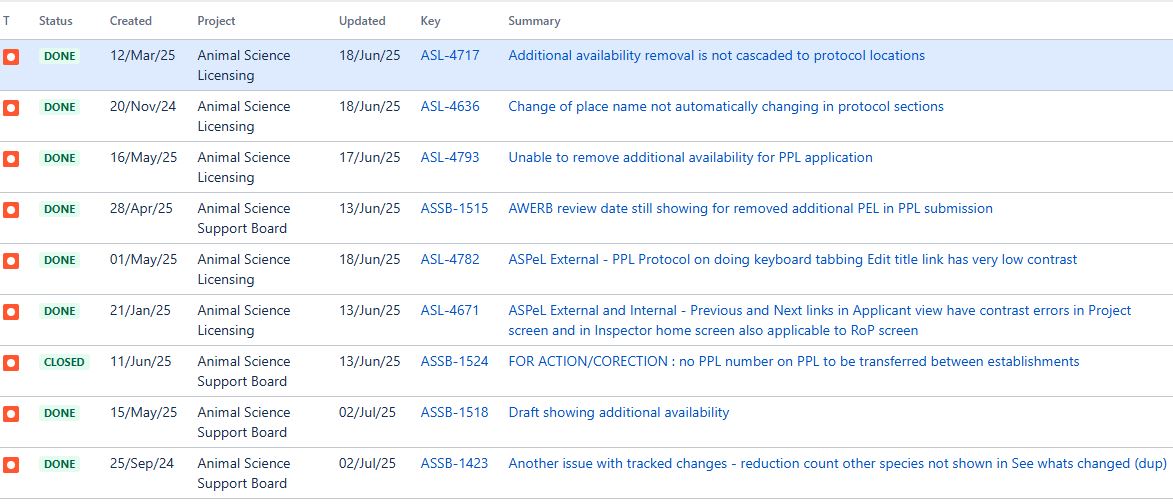This screenshot has height=504, width=1173.
Task: Open issue key ASL-4717
Action: 450,55
